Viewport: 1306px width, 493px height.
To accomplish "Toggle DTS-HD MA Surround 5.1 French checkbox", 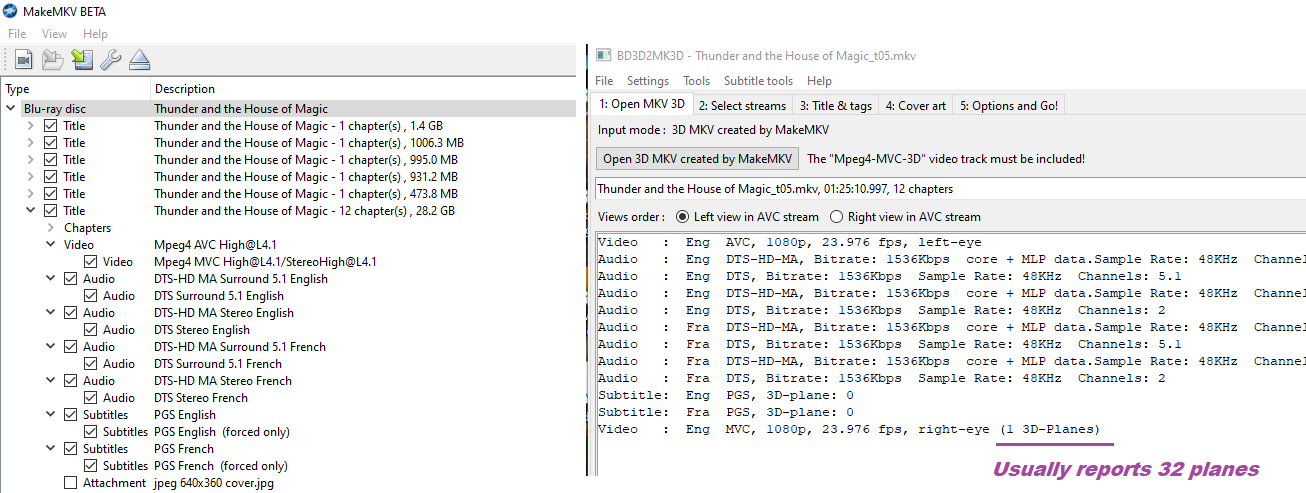I will click(x=70, y=347).
